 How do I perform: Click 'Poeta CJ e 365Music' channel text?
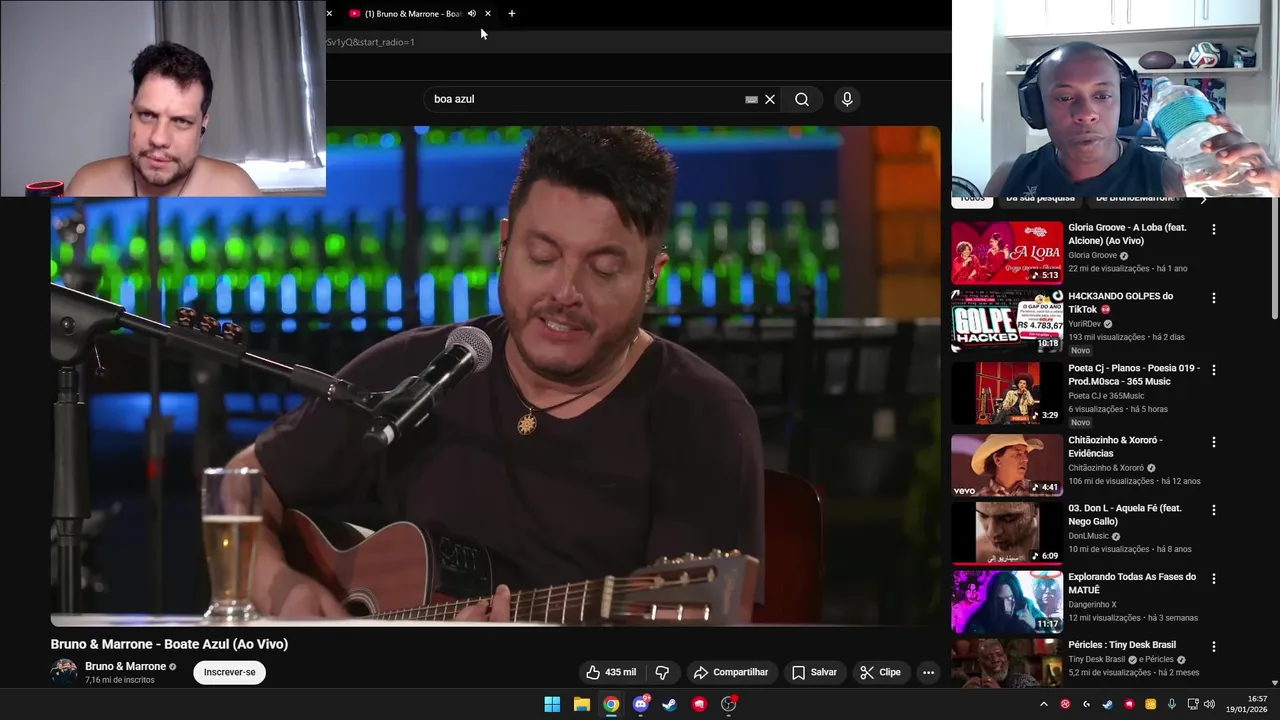pos(1106,396)
